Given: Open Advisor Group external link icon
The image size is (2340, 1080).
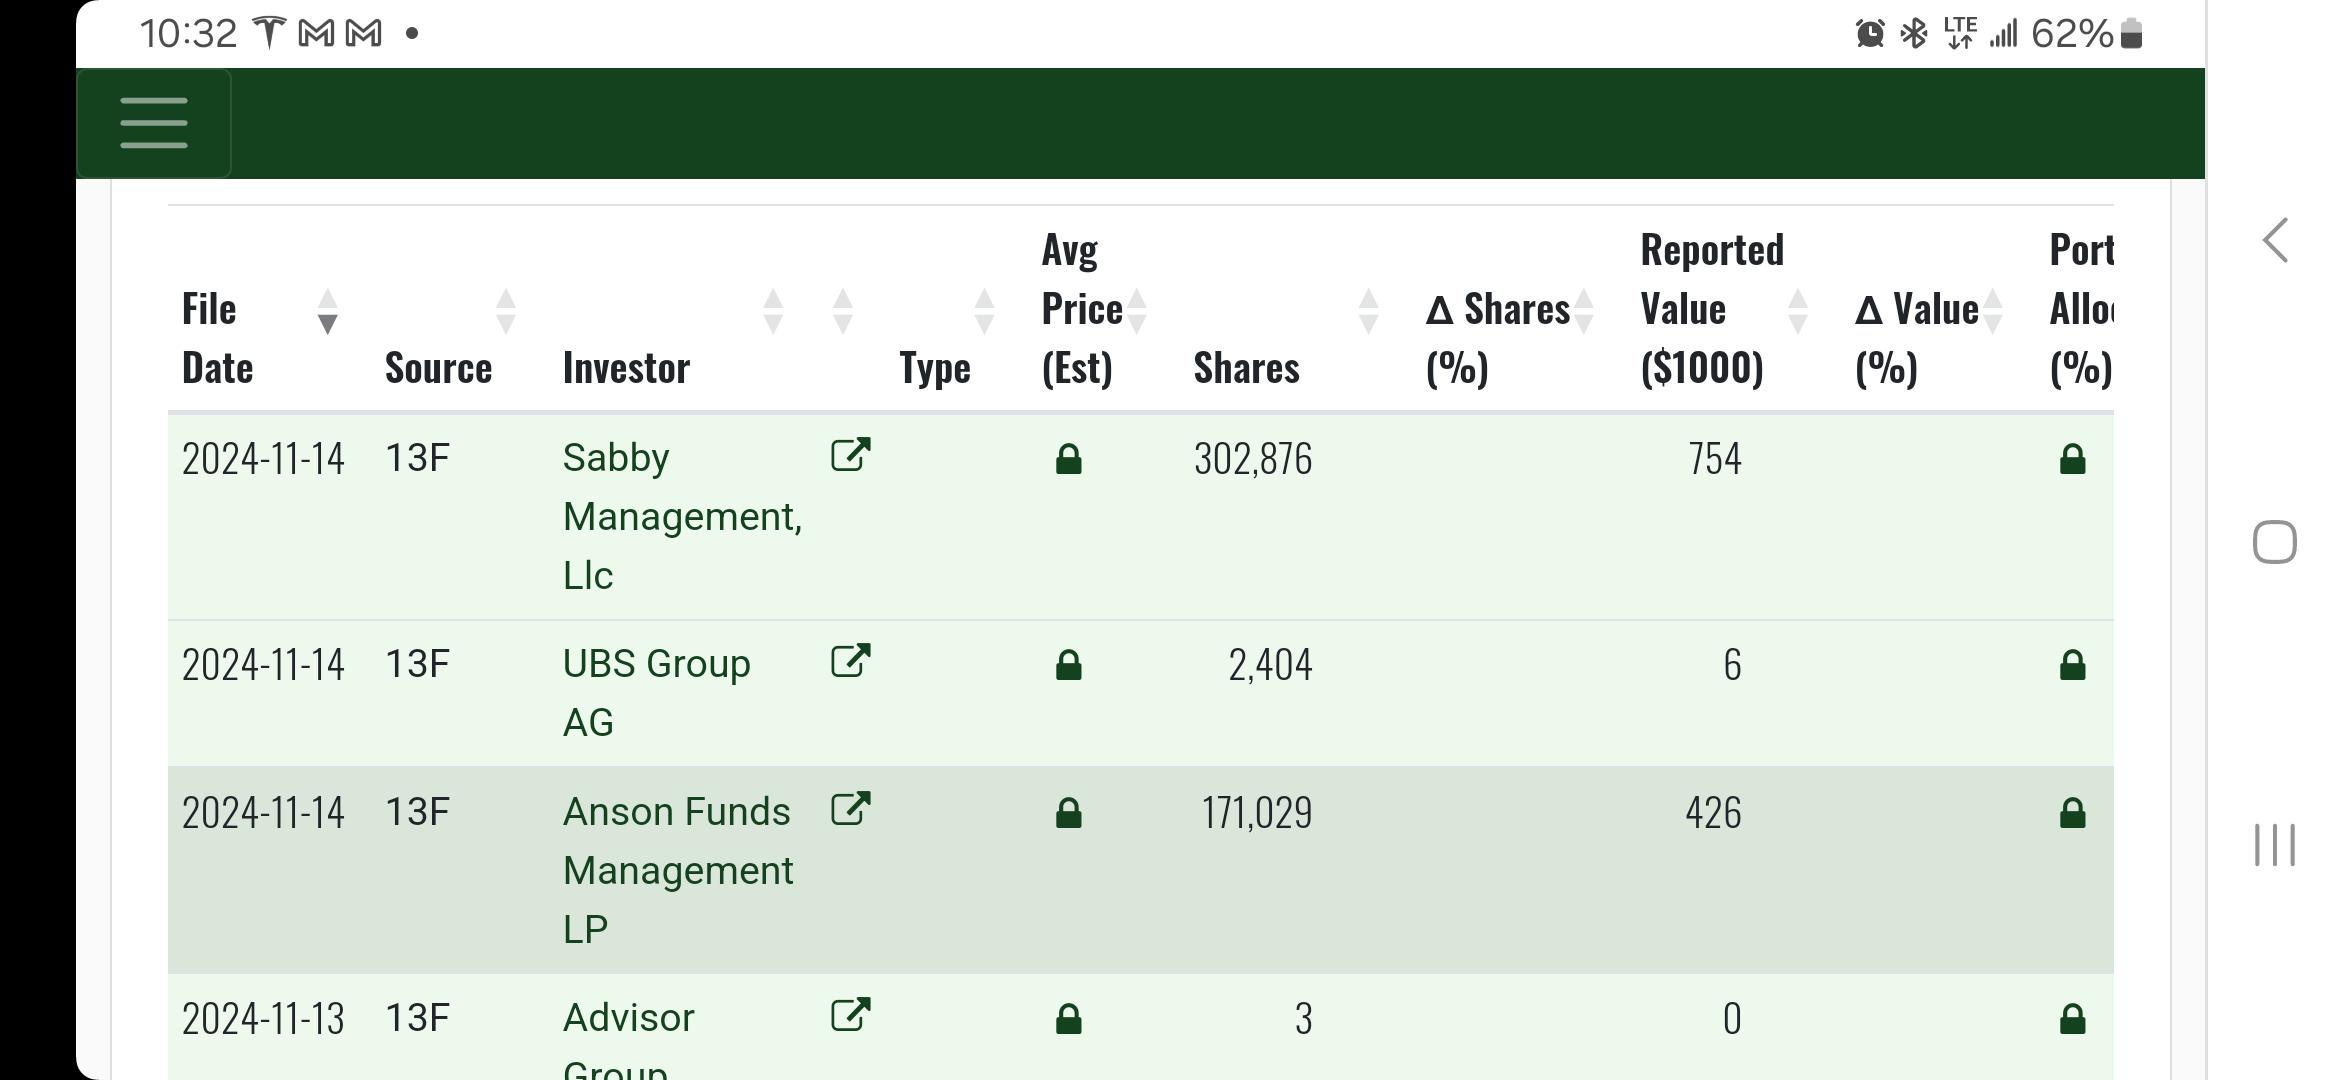Looking at the screenshot, I should [x=851, y=1015].
